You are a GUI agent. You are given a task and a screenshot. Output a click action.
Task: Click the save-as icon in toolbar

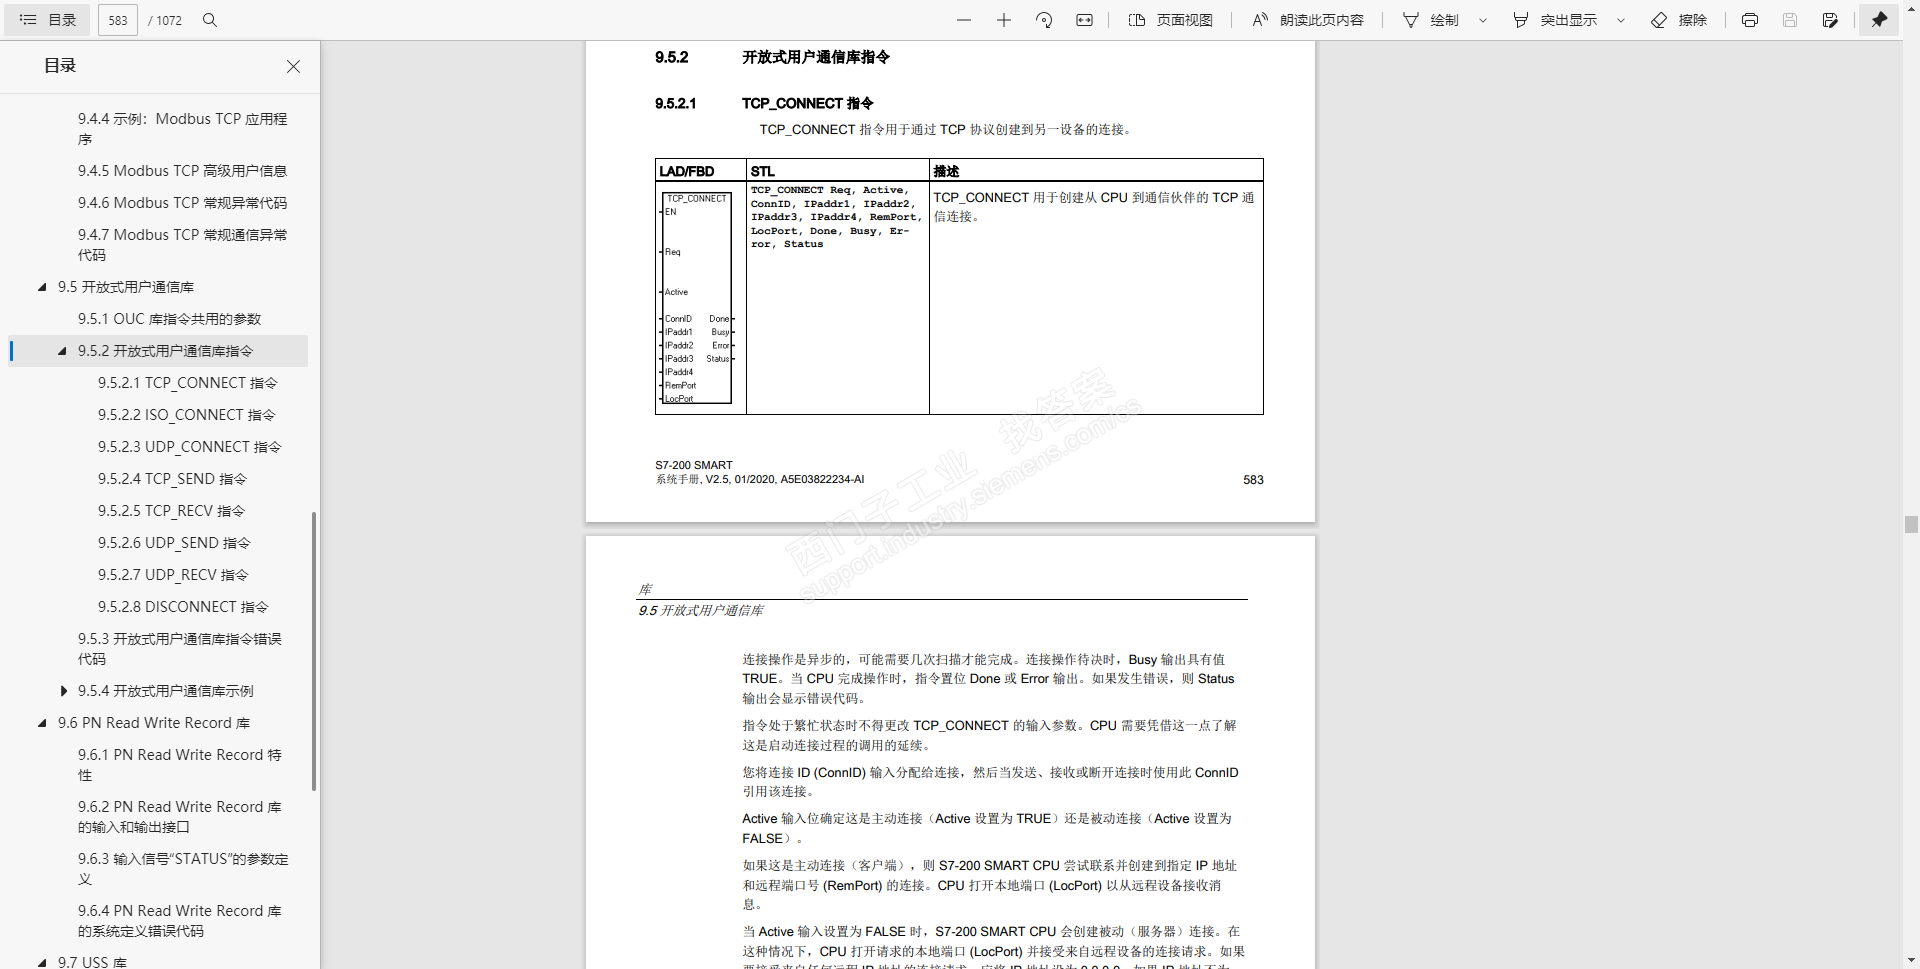point(1830,20)
